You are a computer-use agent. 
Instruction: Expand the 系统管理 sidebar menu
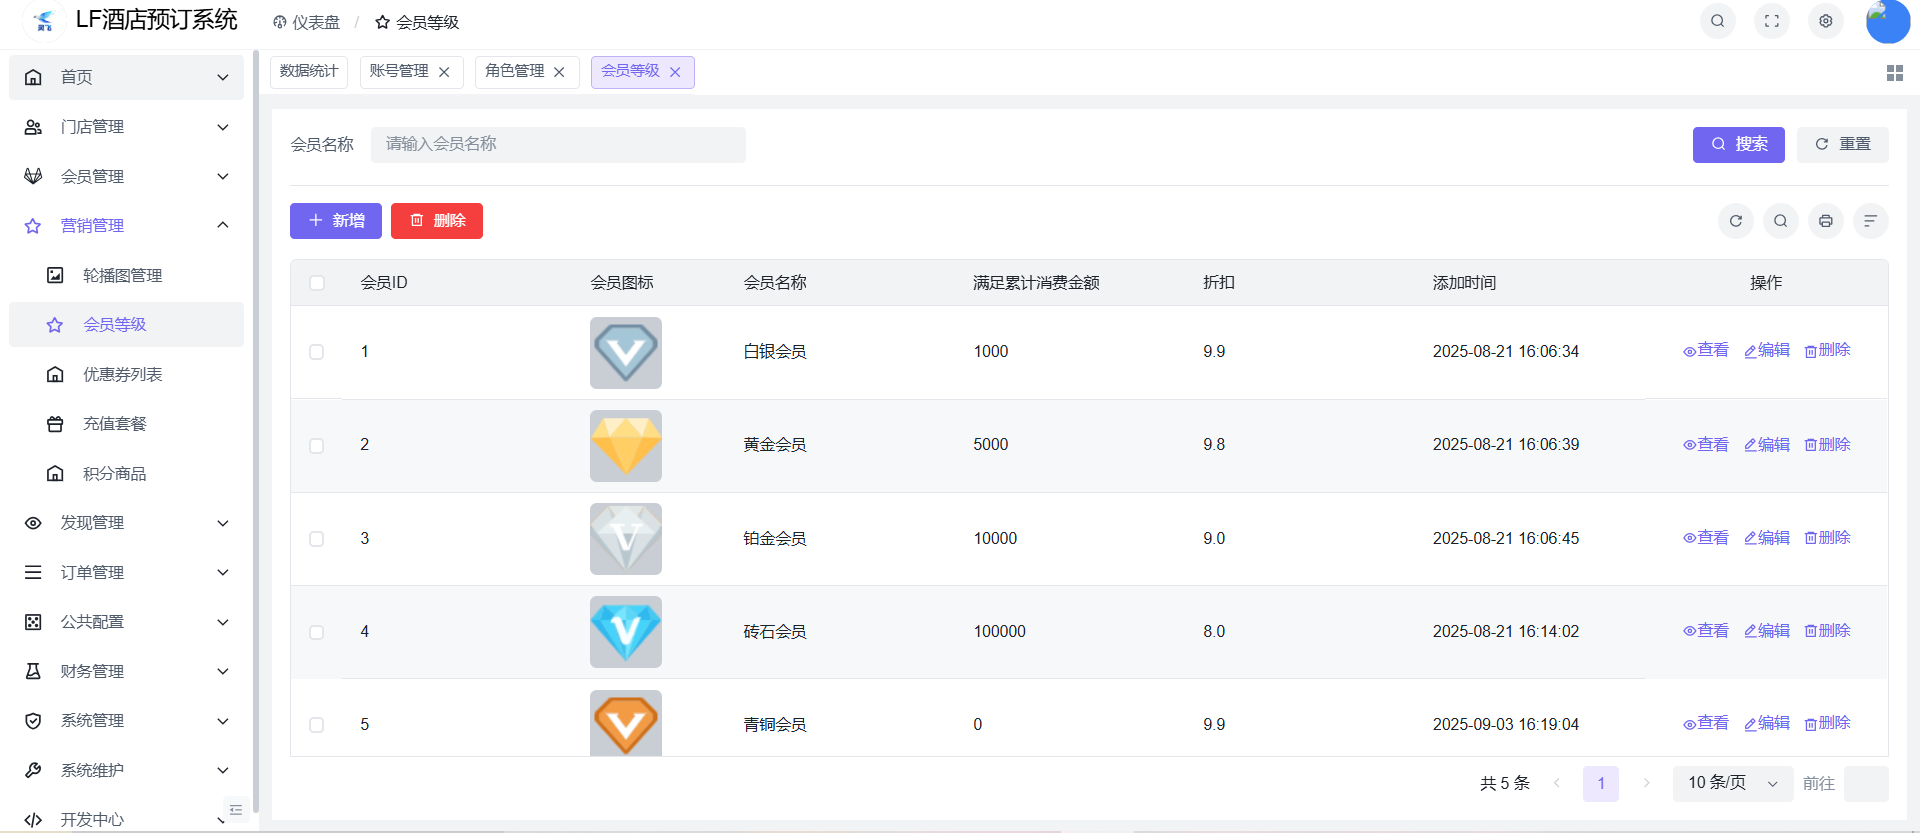[126, 721]
